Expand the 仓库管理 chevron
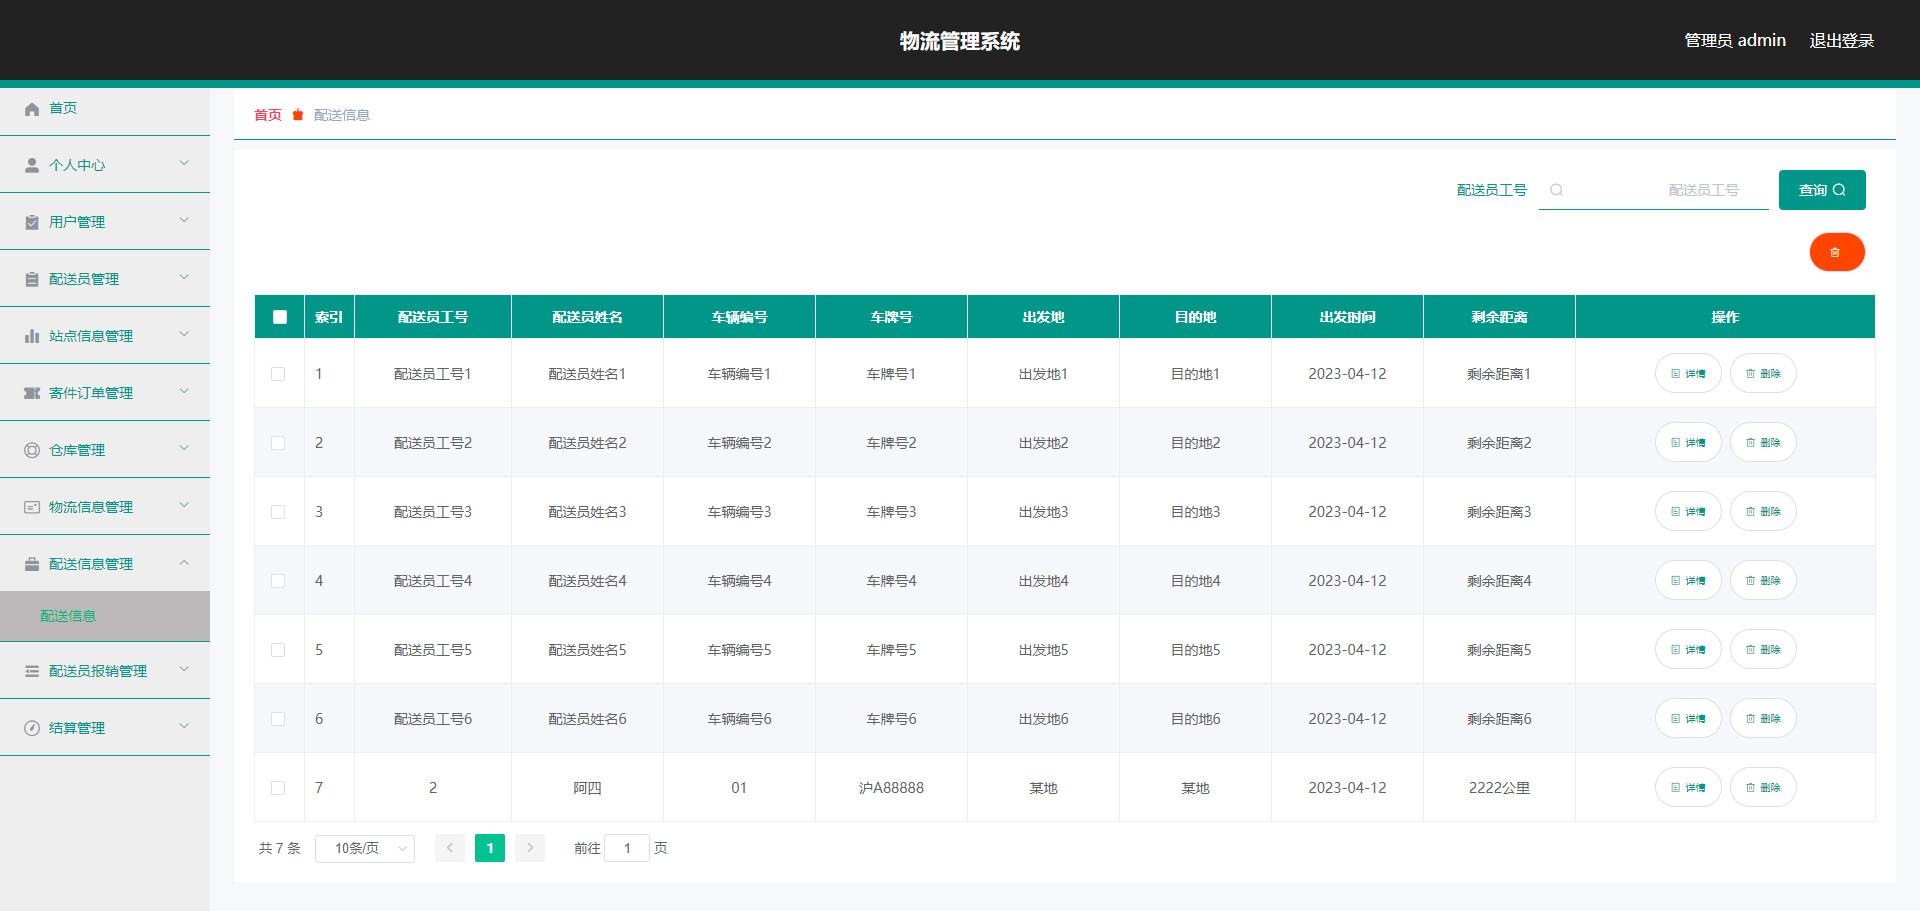The height and width of the screenshot is (911, 1920). (184, 448)
